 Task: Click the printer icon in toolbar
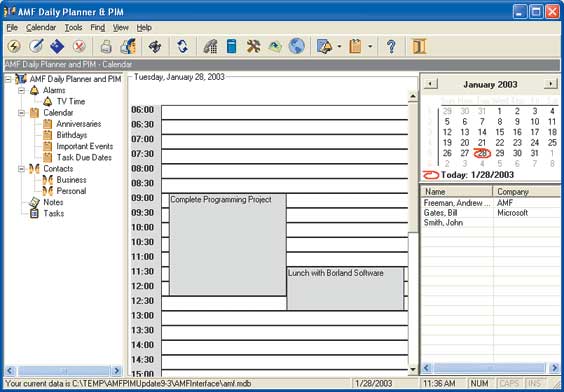106,46
